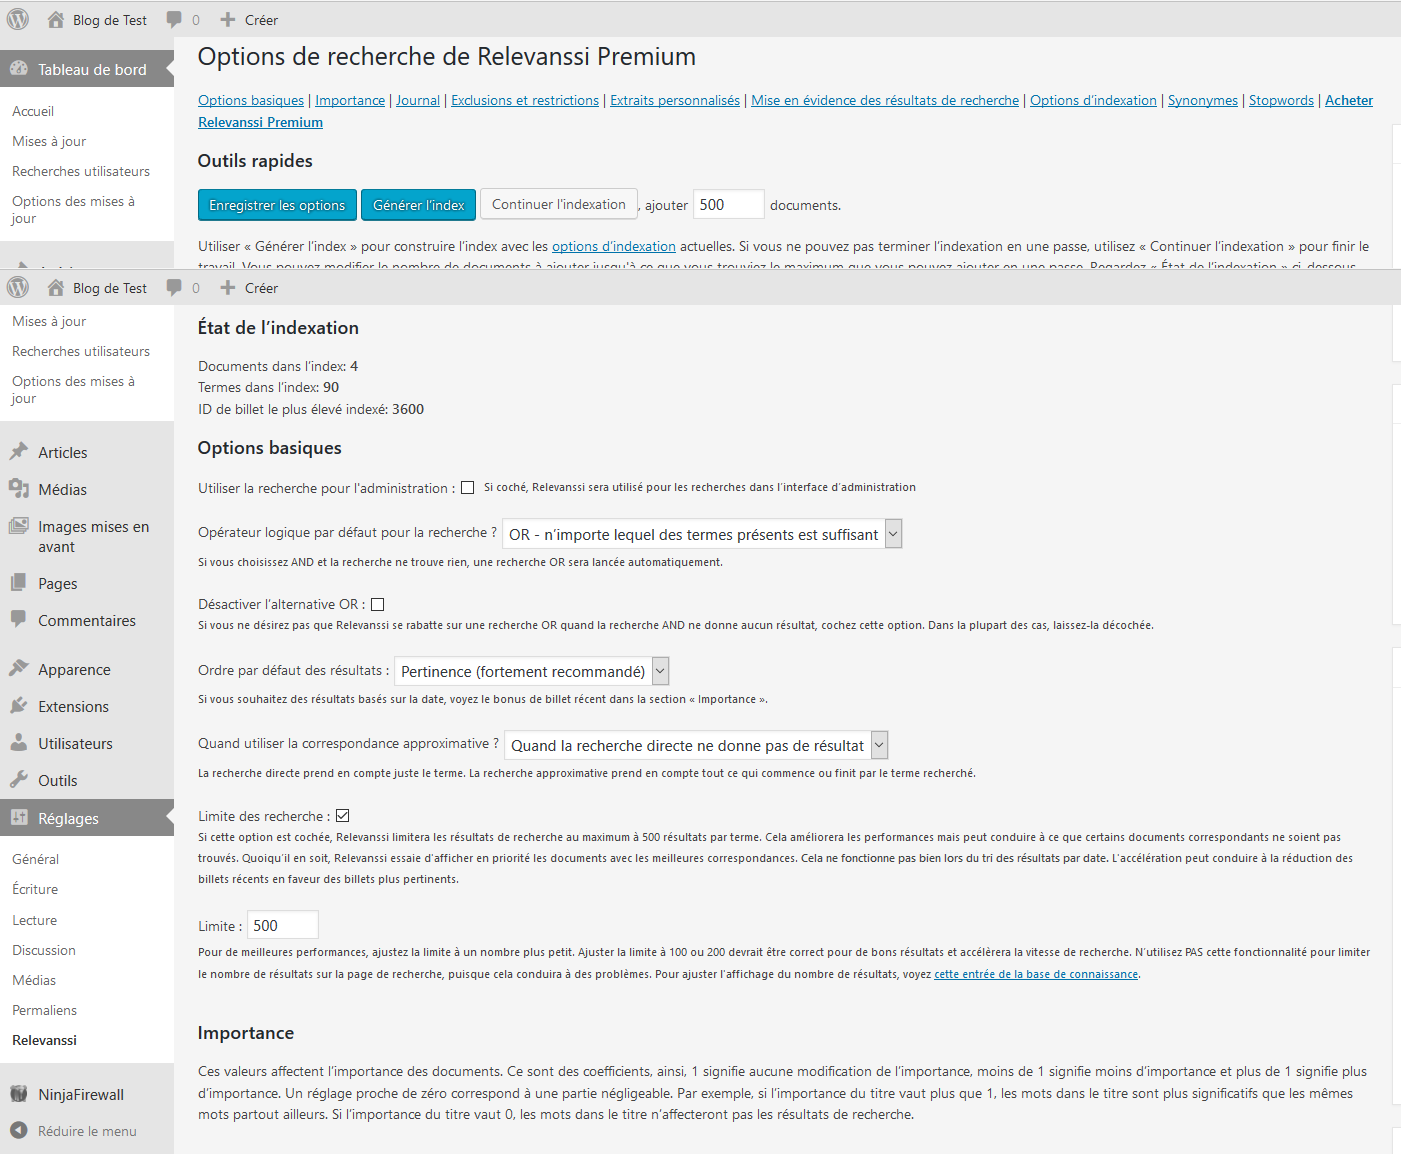Click the Outils wrench icon
Screen dimensions: 1401x1154
tap(19, 780)
